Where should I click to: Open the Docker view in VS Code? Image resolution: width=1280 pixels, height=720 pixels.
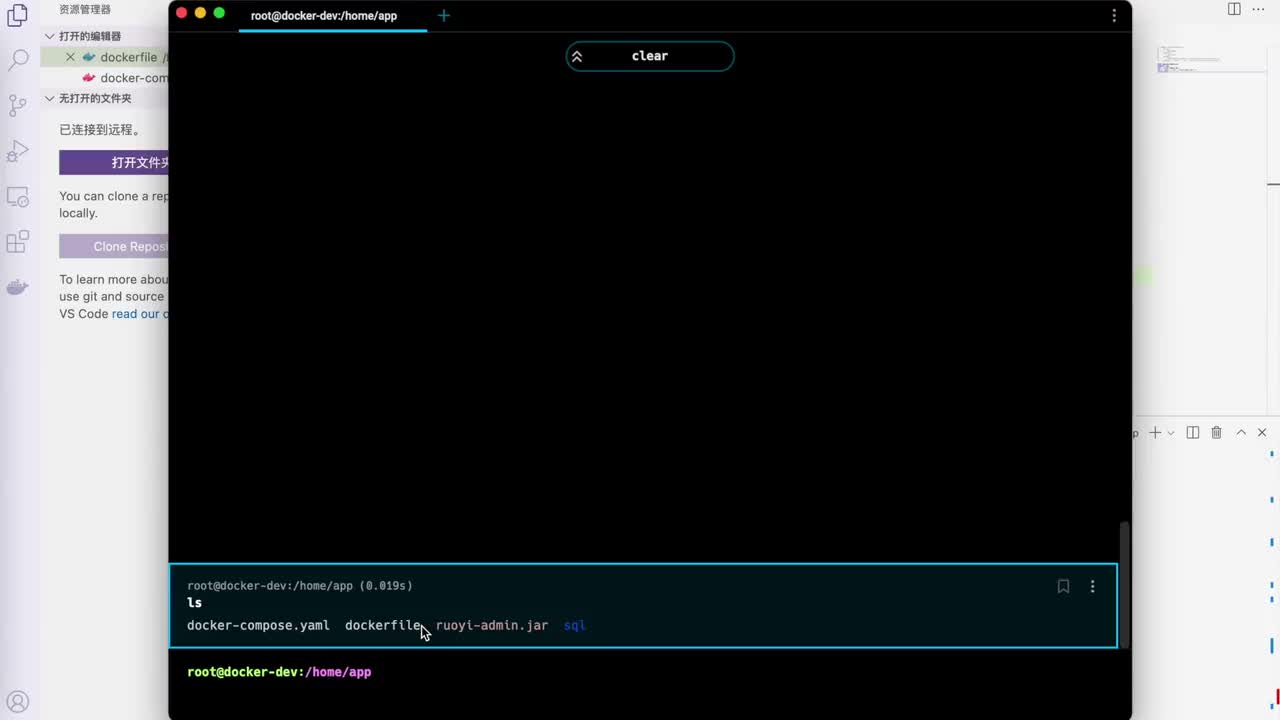[18, 288]
